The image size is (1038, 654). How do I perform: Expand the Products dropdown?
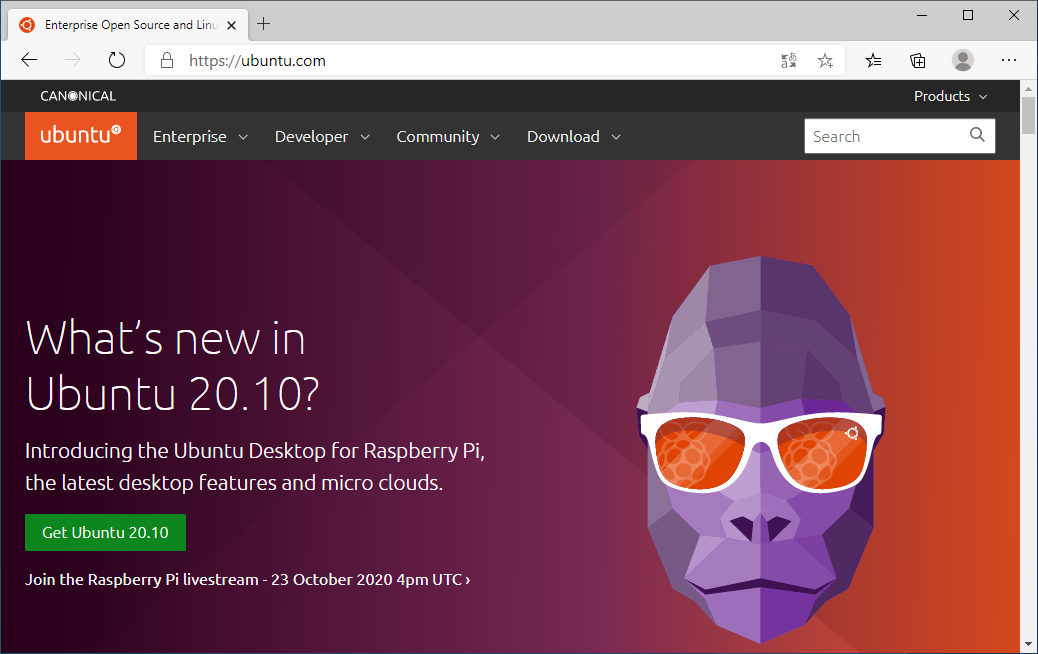(951, 96)
